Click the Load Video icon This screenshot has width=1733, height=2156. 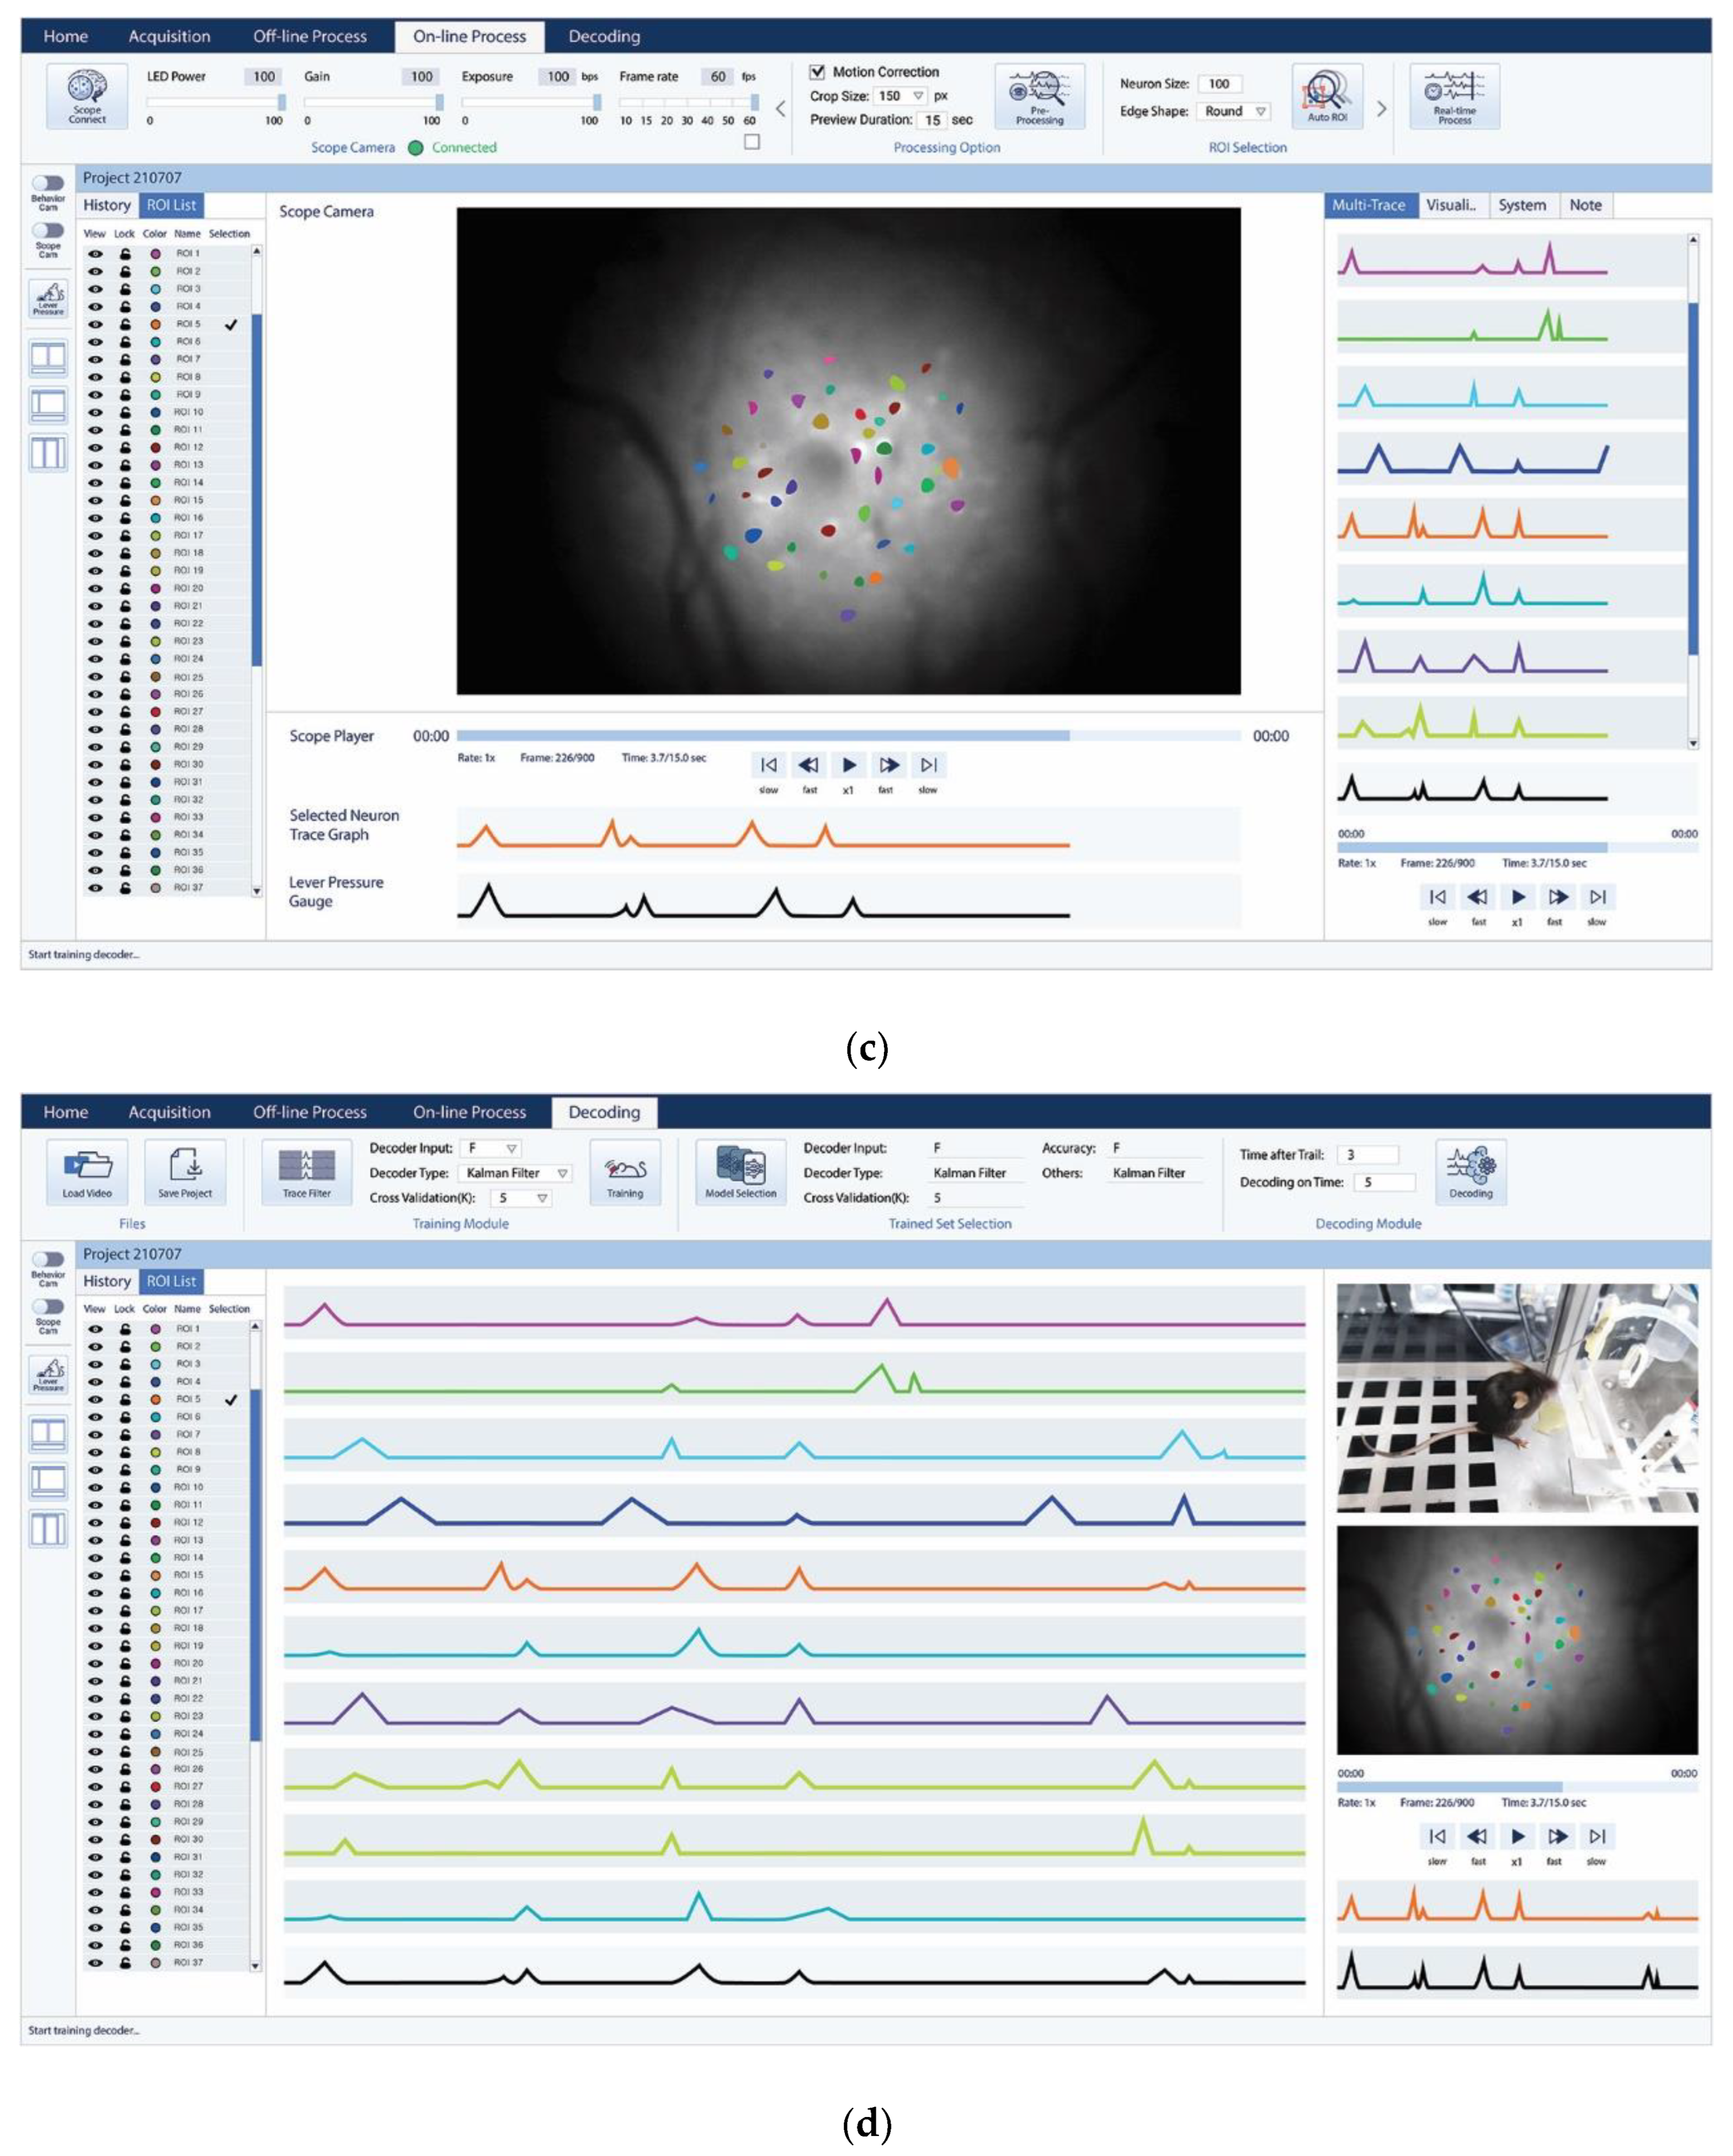(x=87, y=1170)
